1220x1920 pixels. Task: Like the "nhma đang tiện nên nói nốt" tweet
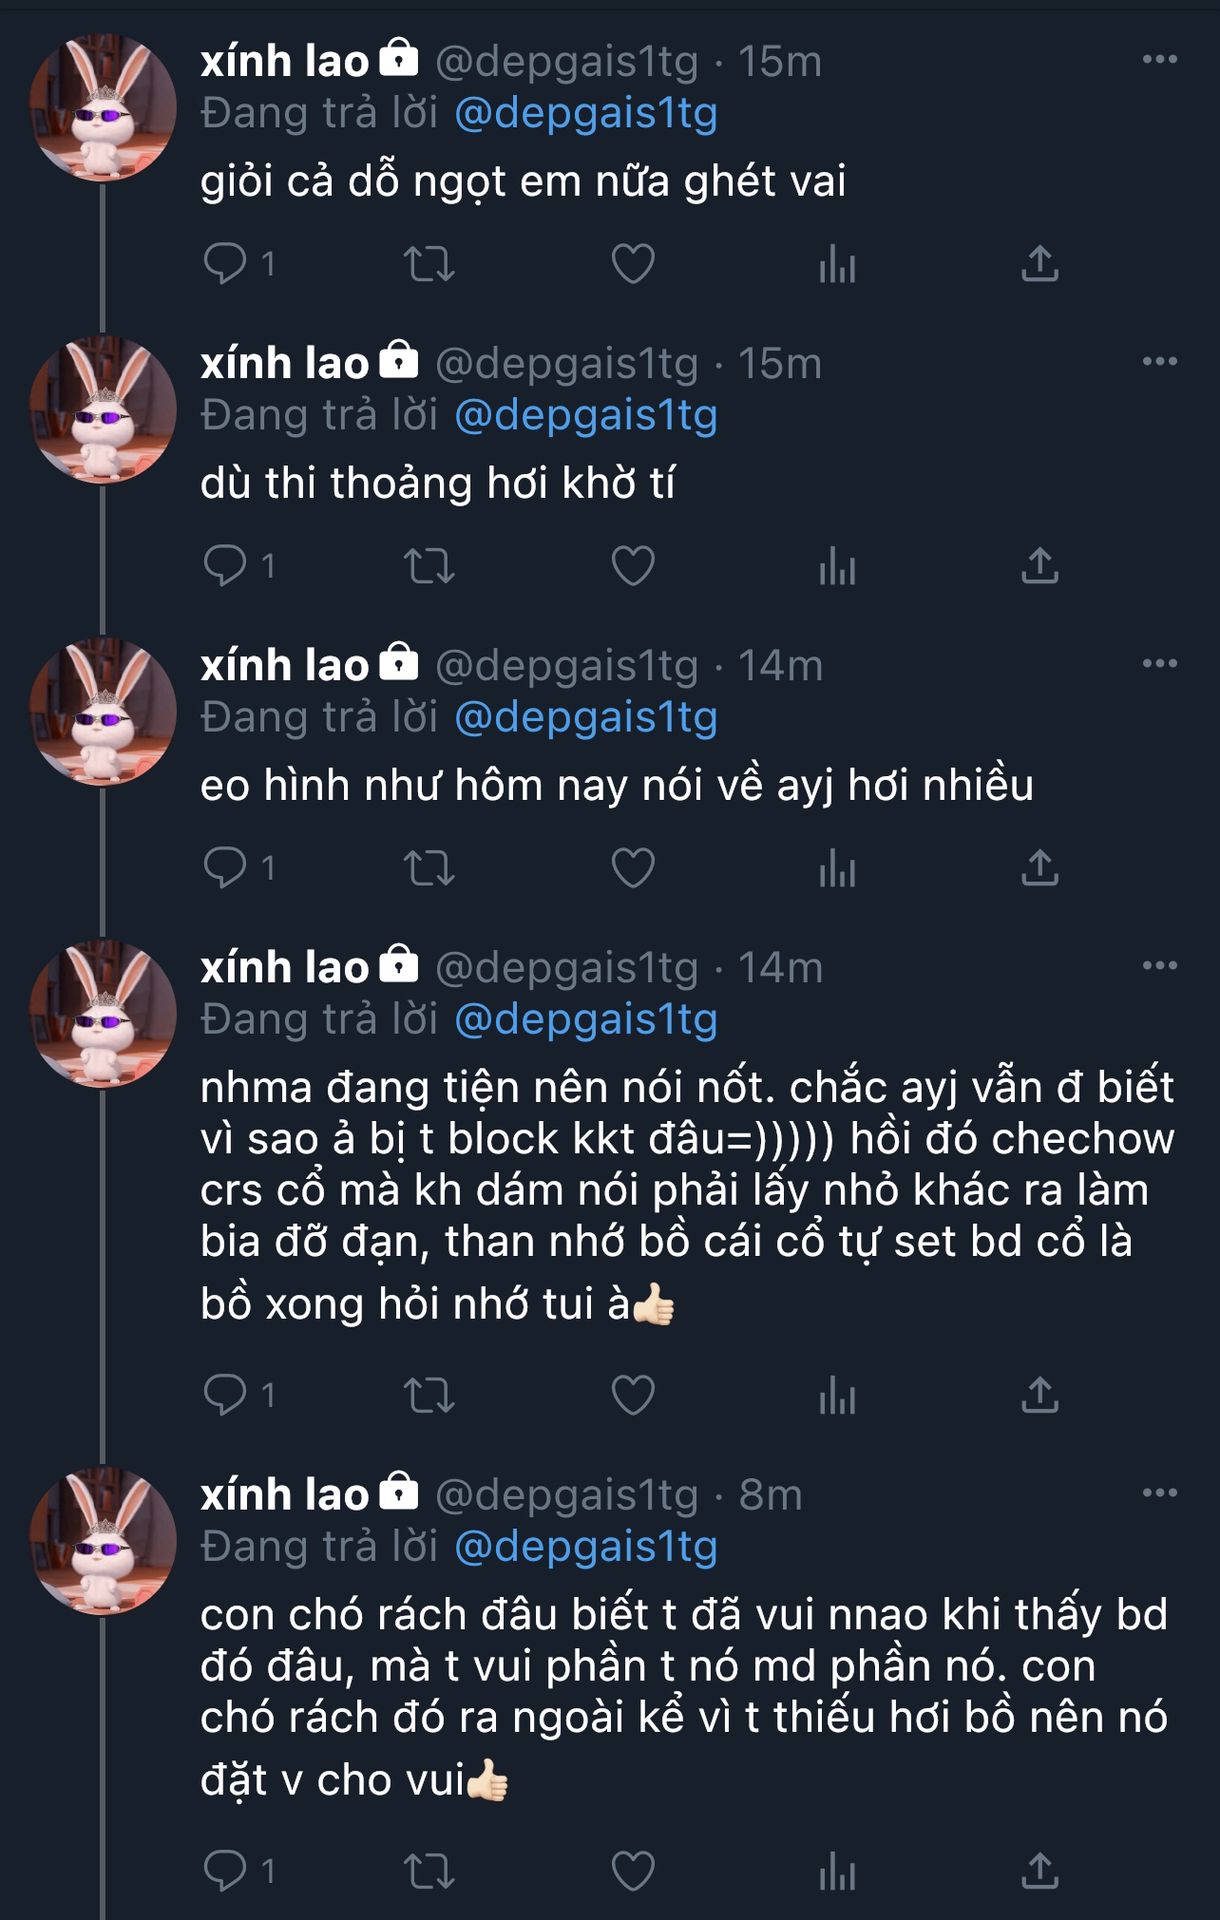pyautogui.click(x=633, y=1395)
